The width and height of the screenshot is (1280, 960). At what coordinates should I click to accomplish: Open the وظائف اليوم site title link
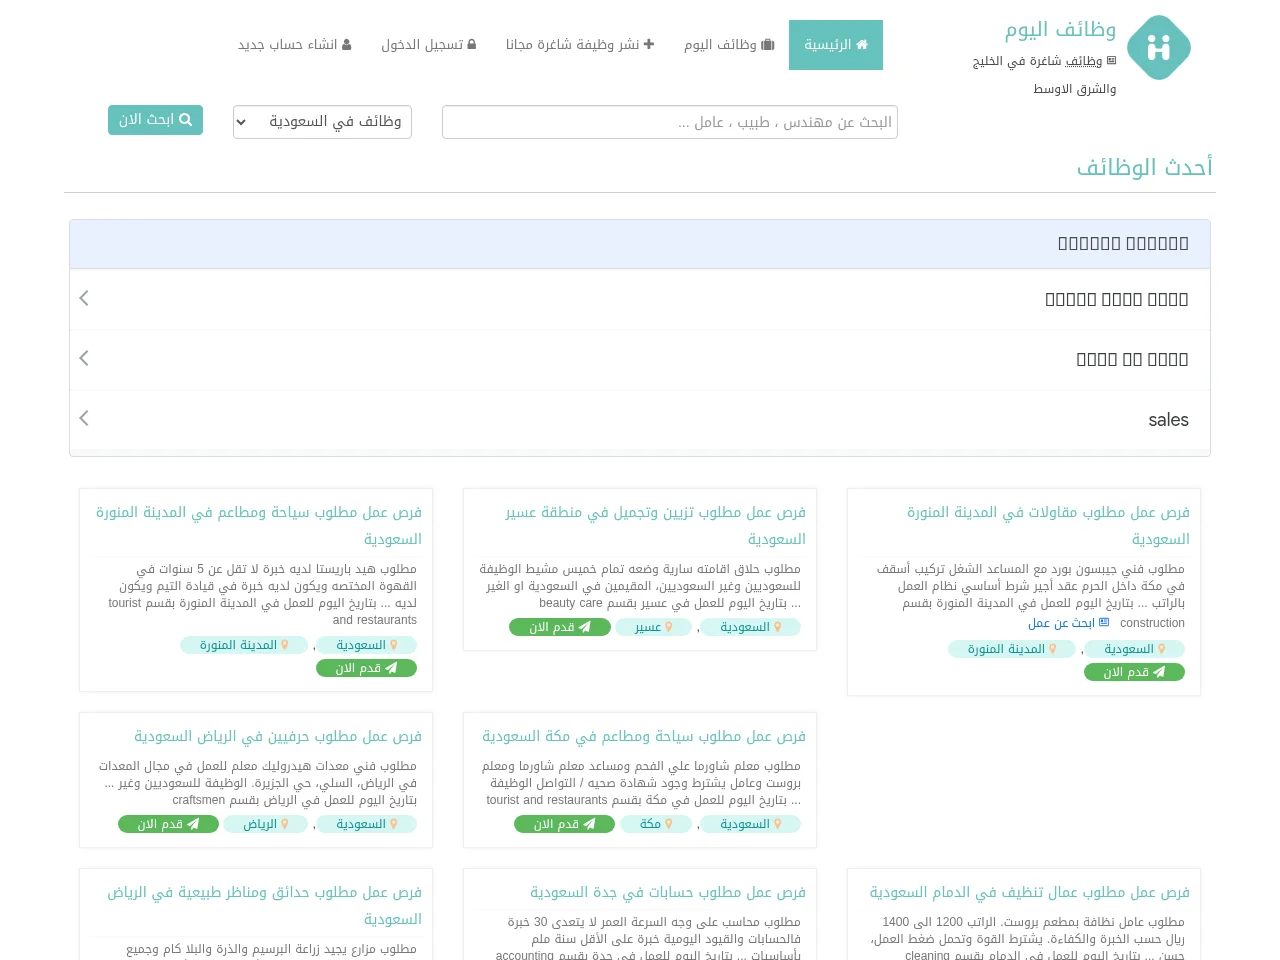pos(1060,29)
